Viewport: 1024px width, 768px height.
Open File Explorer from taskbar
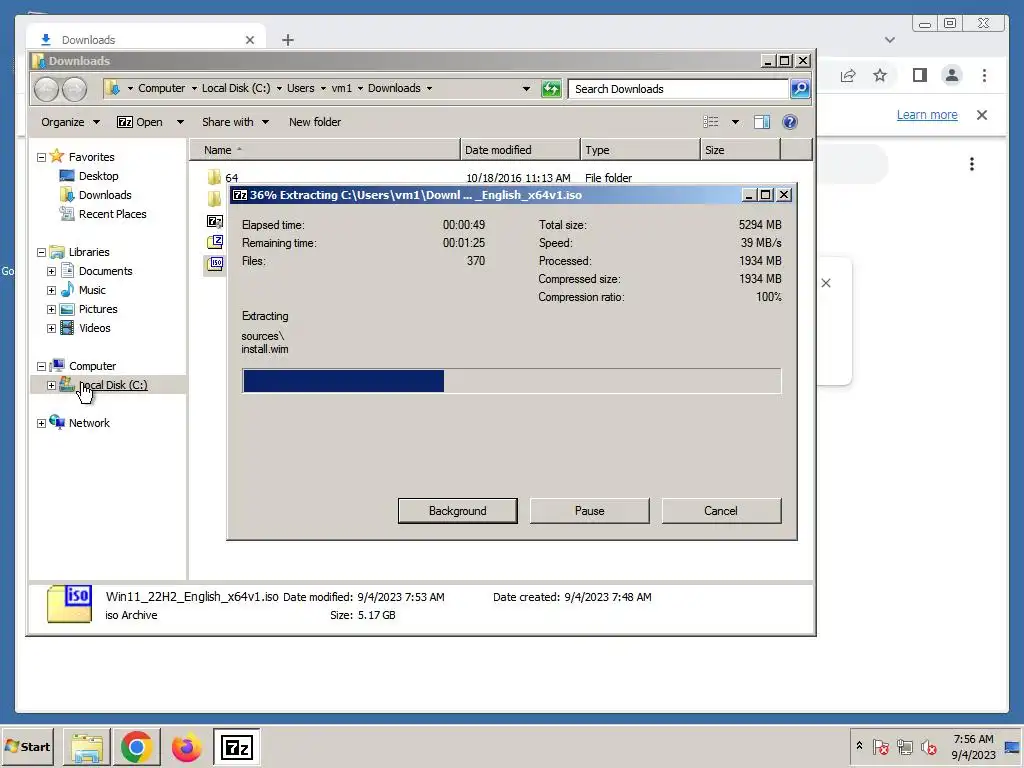(x=87, y=747)
